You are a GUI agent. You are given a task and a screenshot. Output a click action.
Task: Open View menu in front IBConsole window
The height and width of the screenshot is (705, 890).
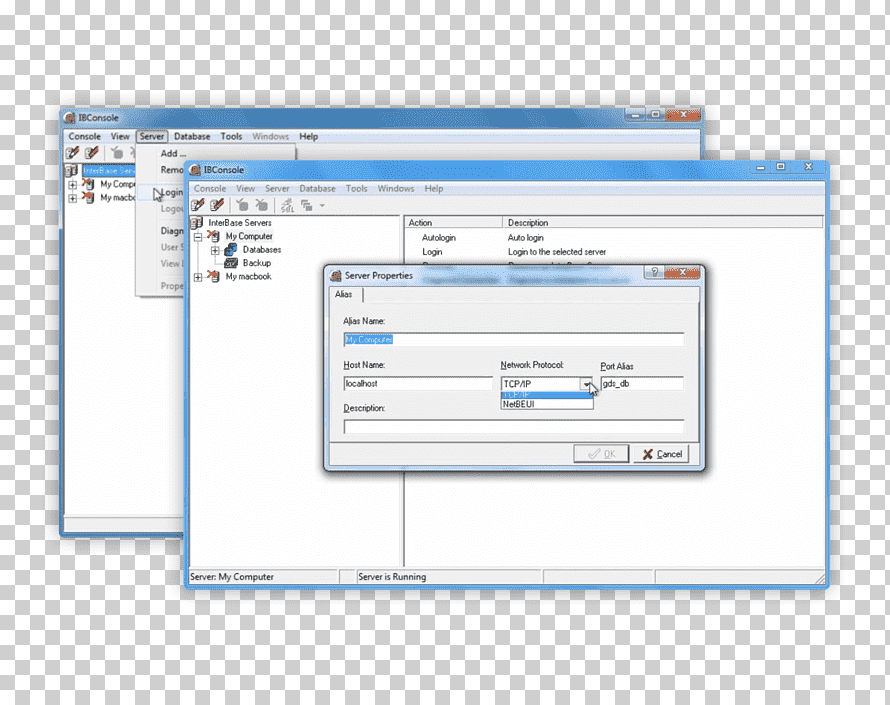point(245,188)
